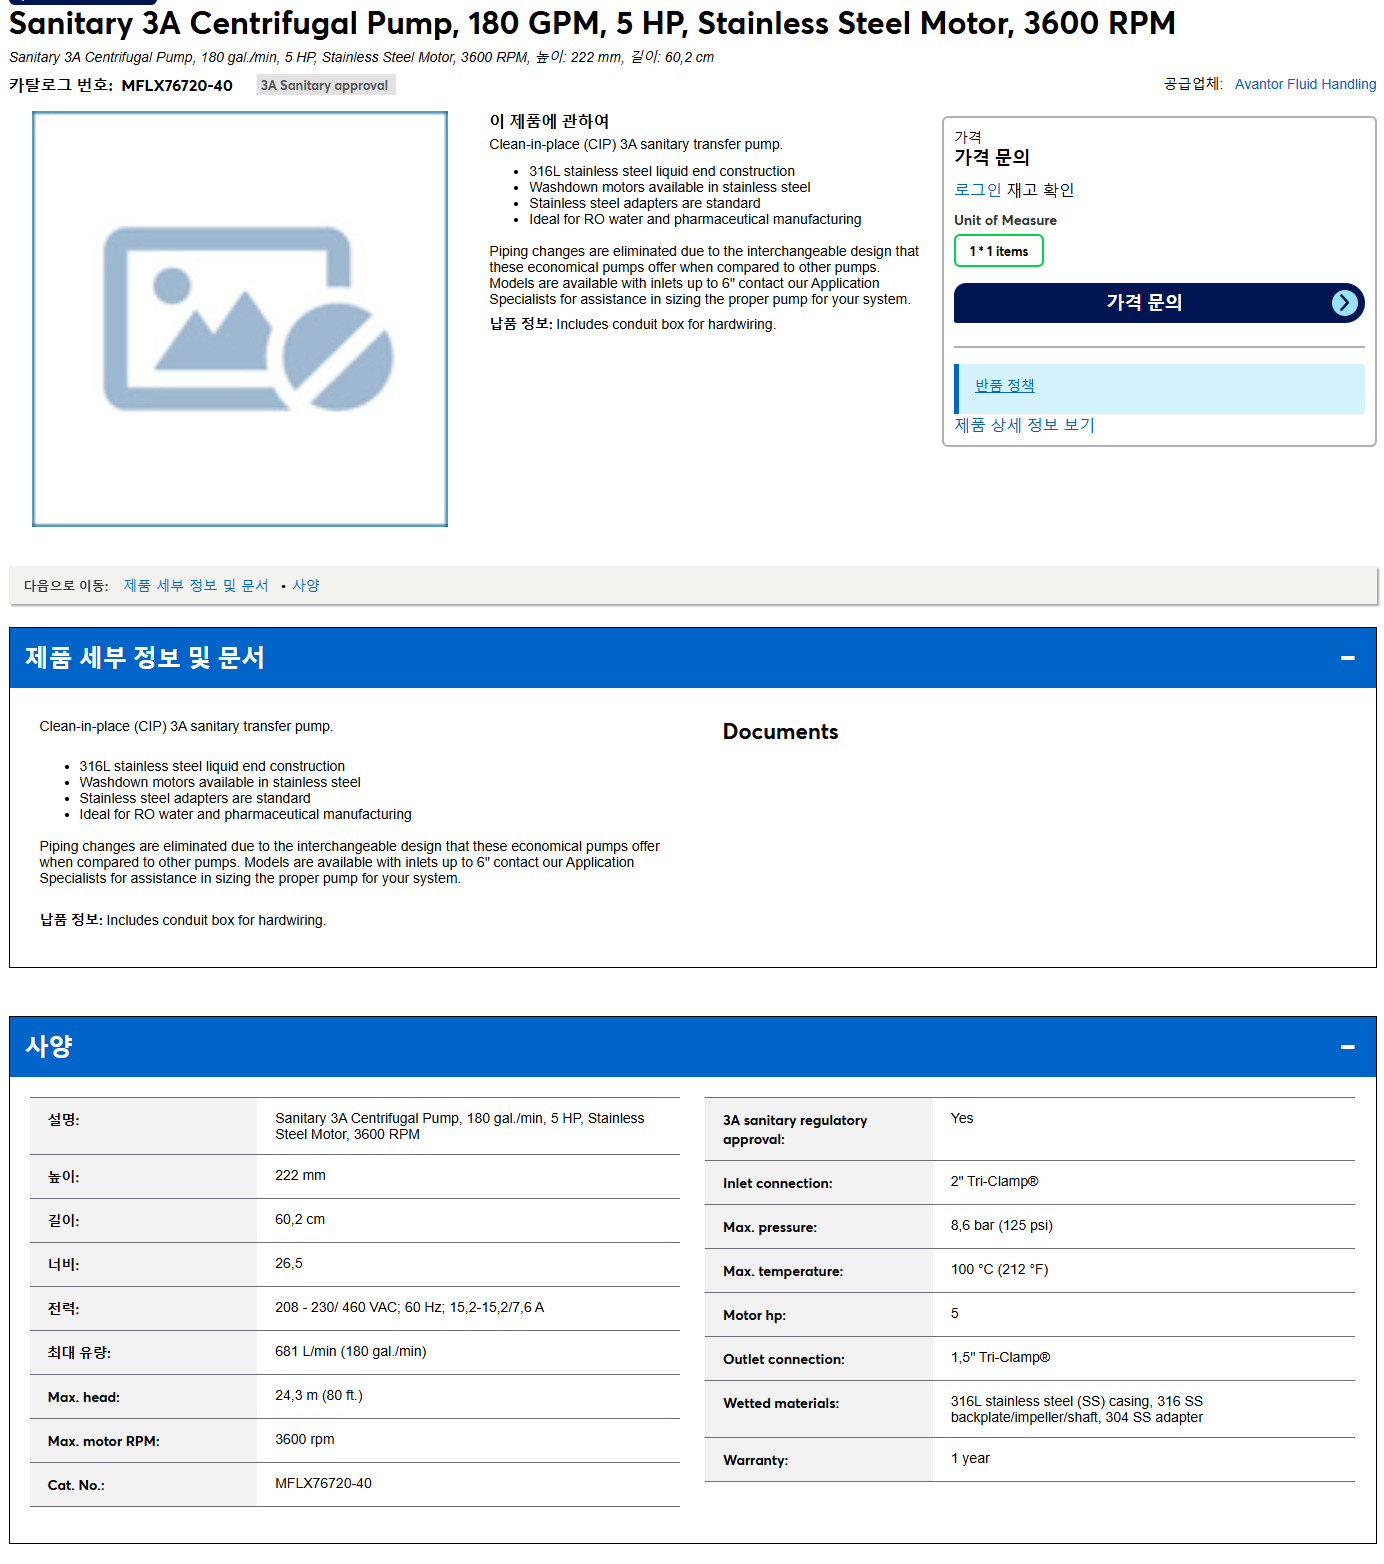This screenshot has width=1384, height=1564.
Task: Select the 1 * 1 items unit option
Action: point(998,251)
